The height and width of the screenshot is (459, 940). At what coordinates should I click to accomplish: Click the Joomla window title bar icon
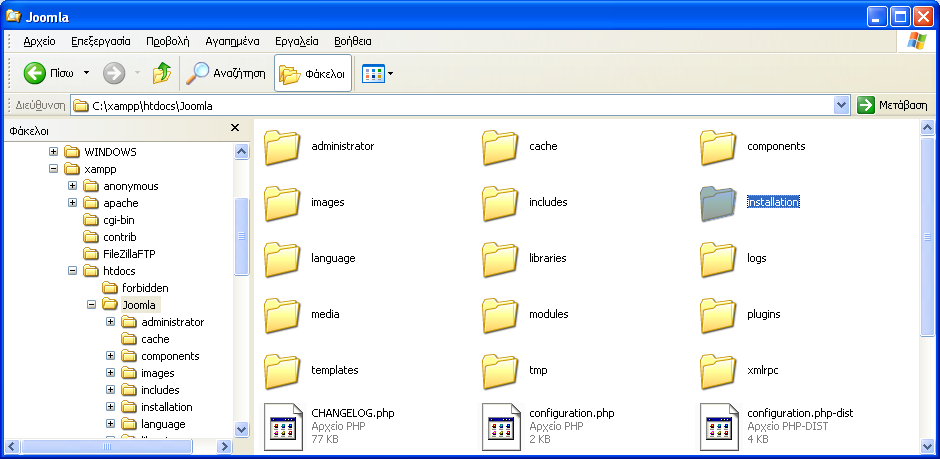(x=13, y=16)
